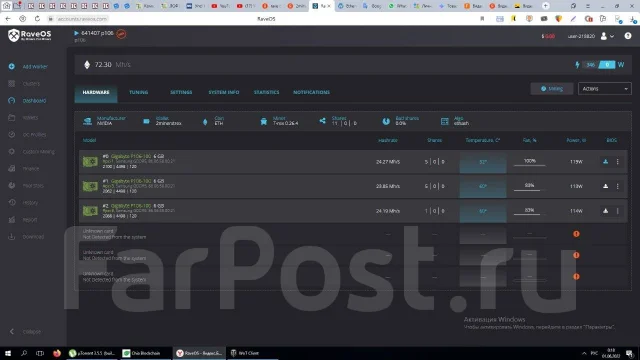Open Report in the sidebar
Screen dimensions: 640x360
(x=30, y=220)
